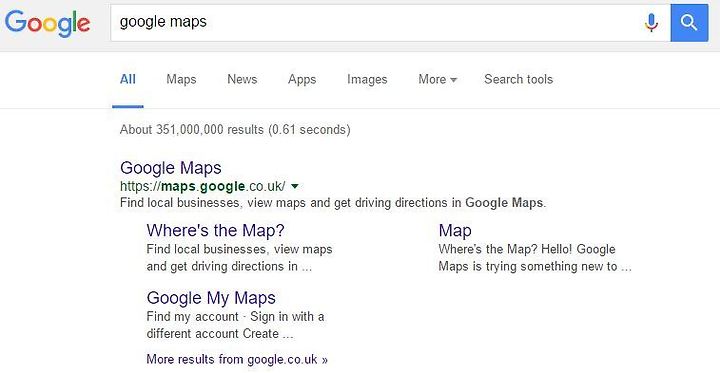
Task: Open the Google Maps result title
Action: [171, 168]
